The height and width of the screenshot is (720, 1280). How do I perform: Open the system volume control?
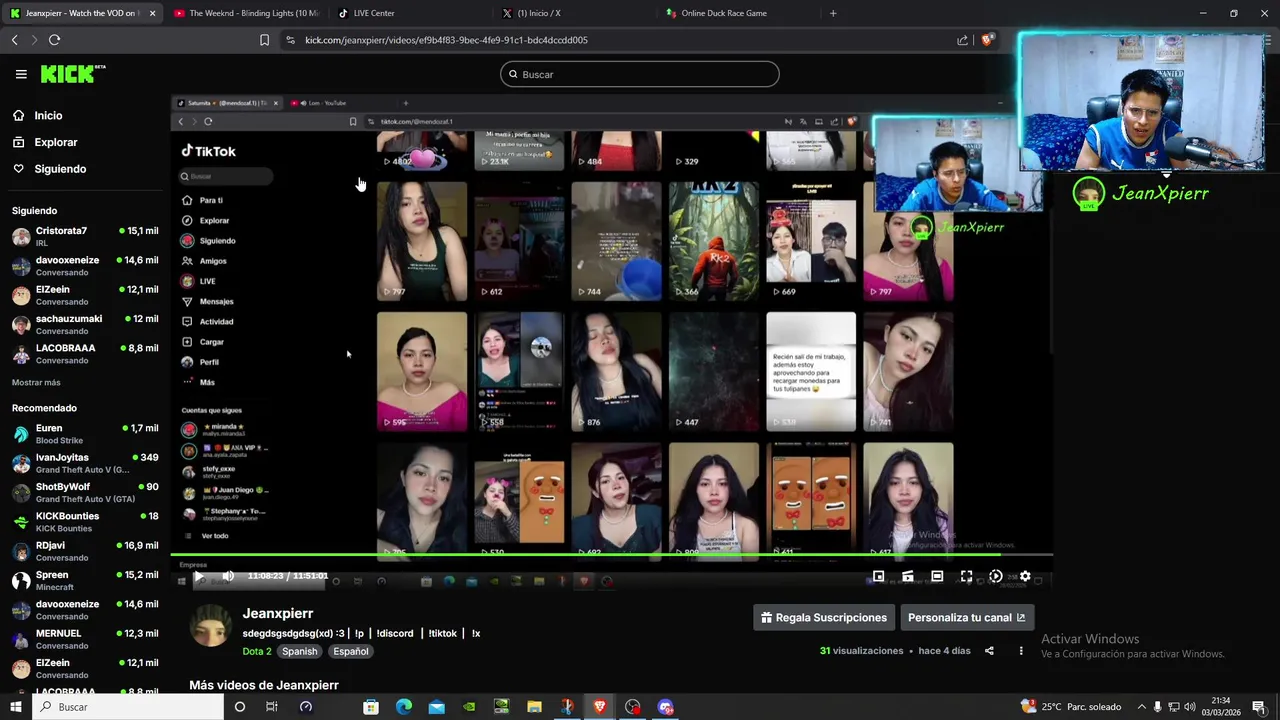1189,707
